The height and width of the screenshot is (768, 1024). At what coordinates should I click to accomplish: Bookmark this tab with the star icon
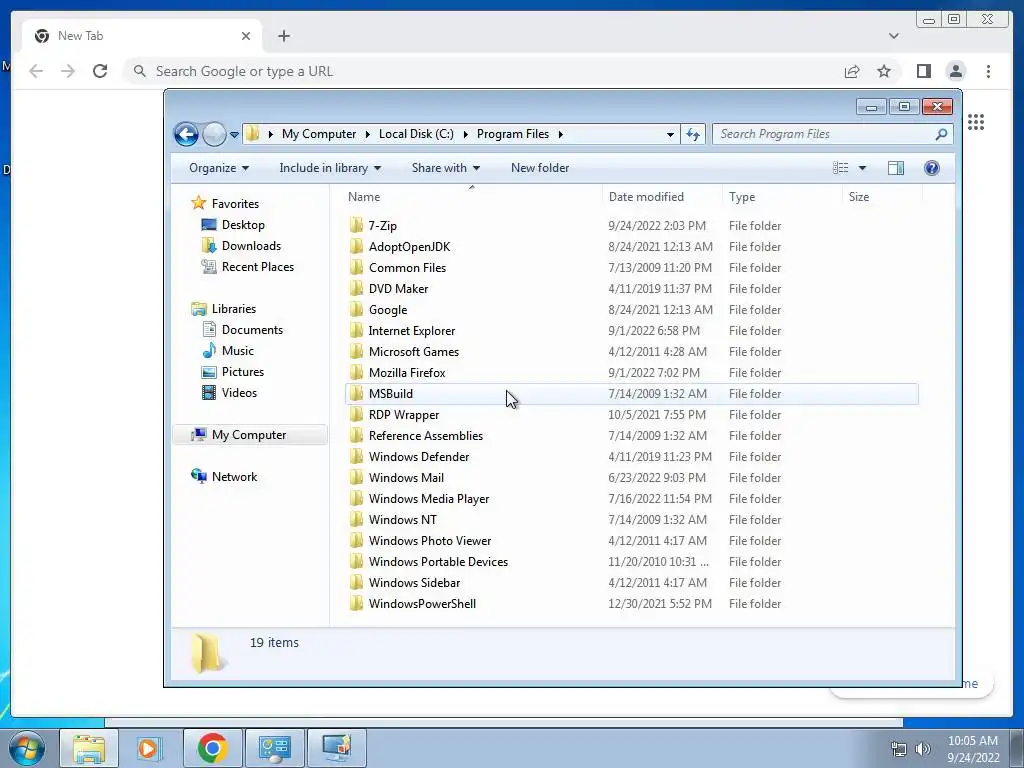(884, 71)
